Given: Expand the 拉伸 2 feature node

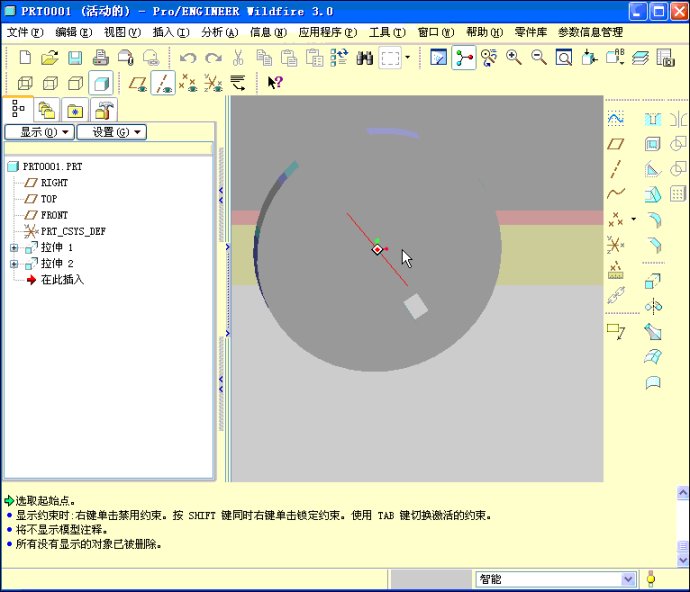Looking at the screenshot, I should (14, 264).
